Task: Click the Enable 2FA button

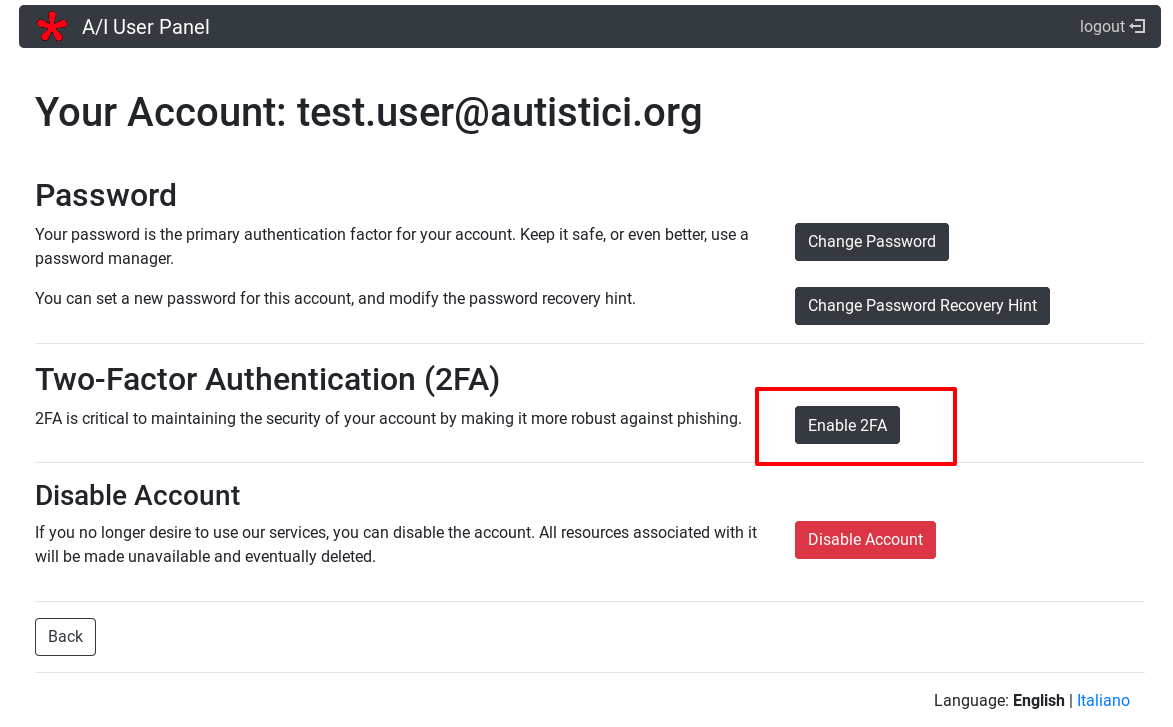Action: click(x=847, y=425)
